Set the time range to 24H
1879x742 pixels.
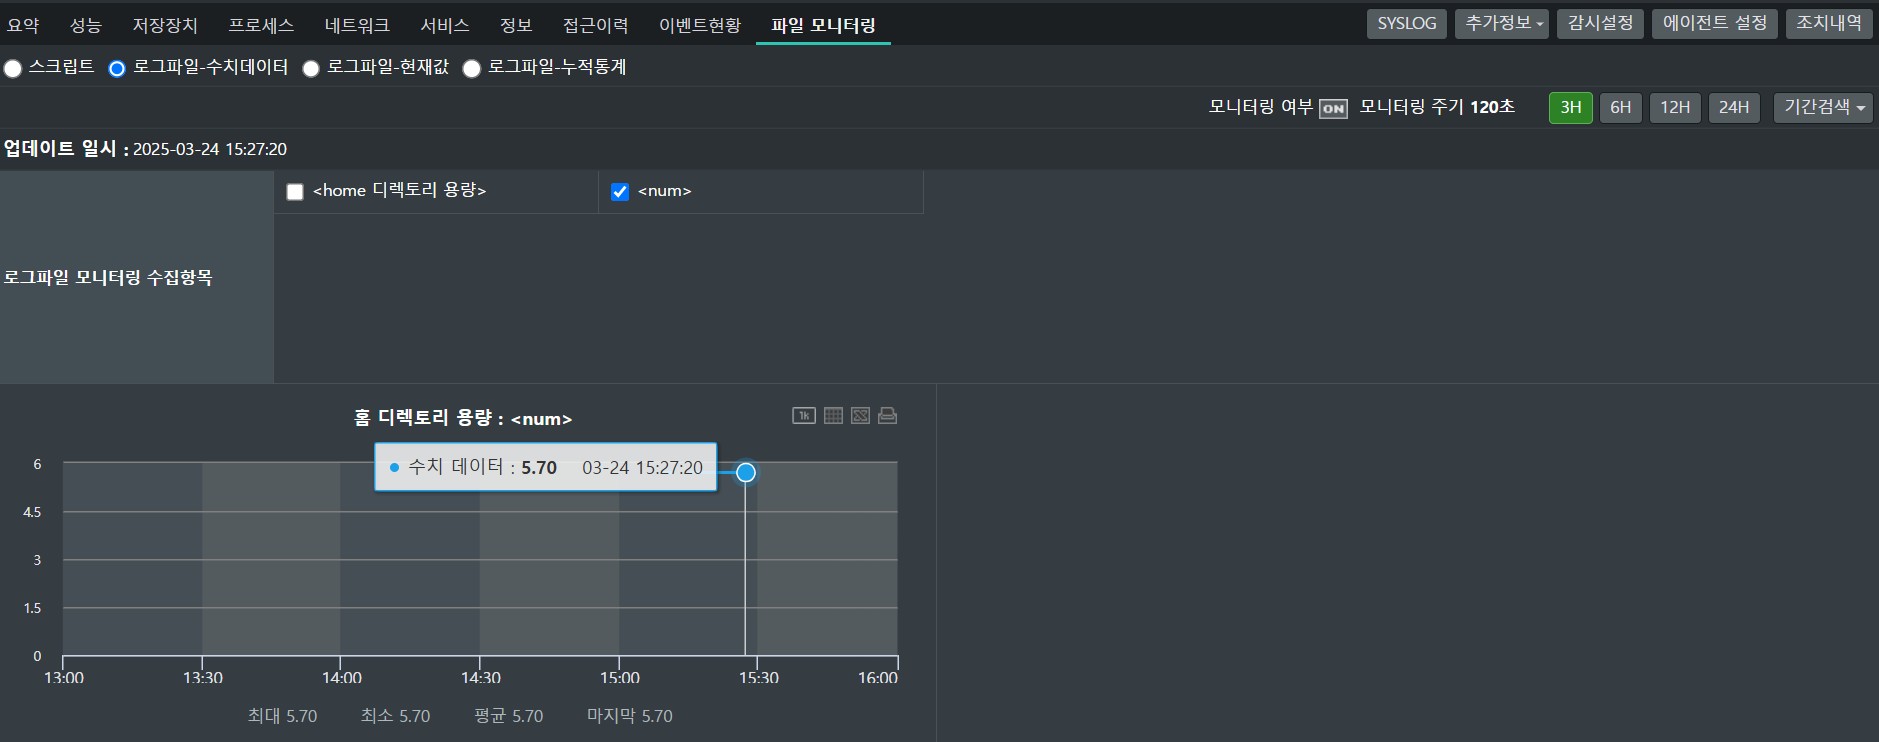tap(1733, 108)
